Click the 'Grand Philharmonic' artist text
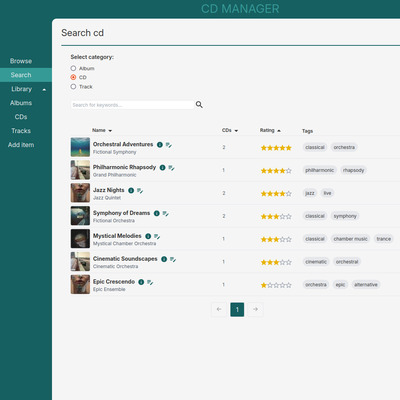This screenshot has width=400, height=400. 115,175
